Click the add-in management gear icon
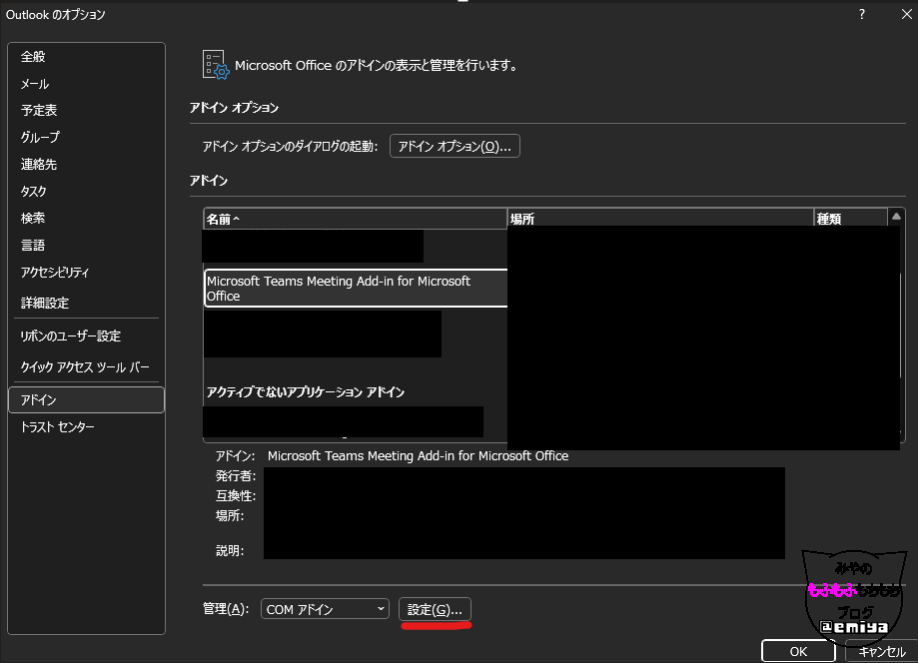This screenshot has width=918, height=663. click(x=215, y=64)
